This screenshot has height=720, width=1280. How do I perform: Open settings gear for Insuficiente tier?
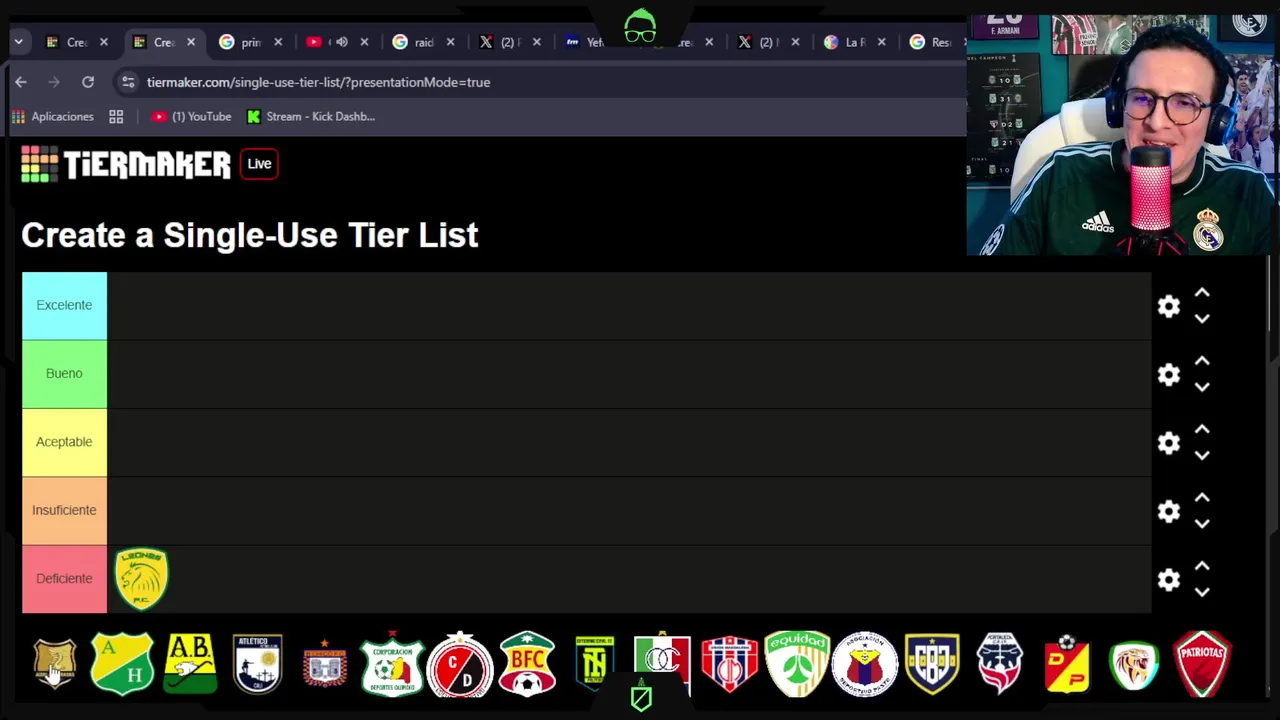pyautogui.click(x=1168, y=511)
